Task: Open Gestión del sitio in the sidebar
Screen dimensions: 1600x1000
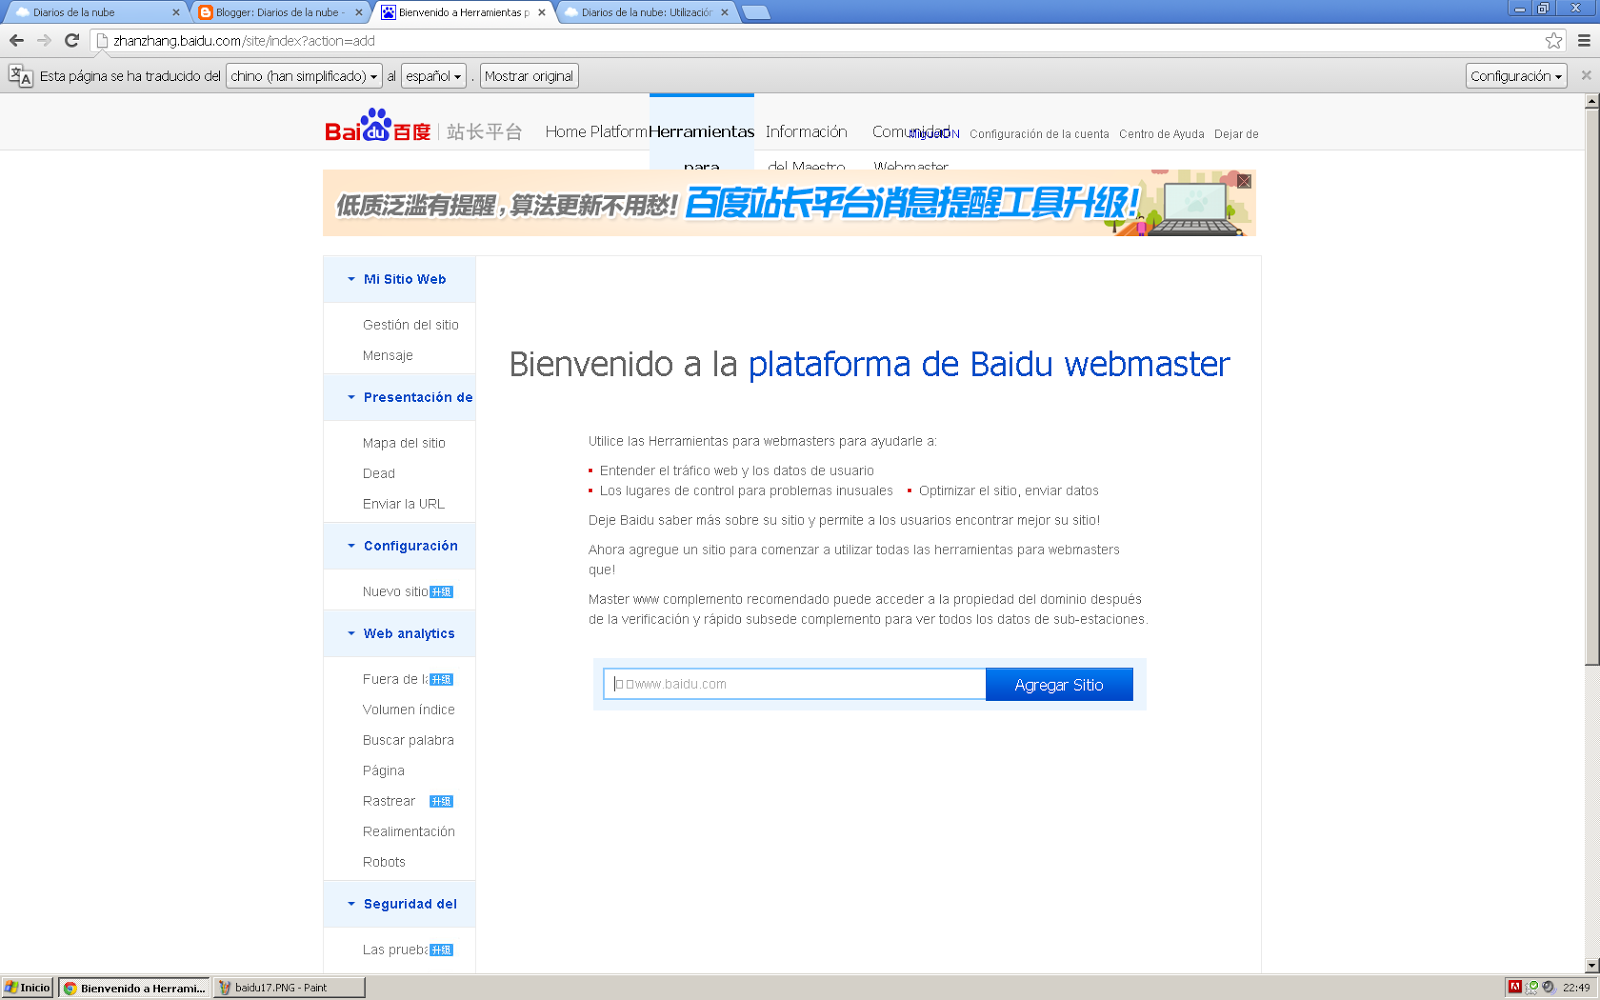Action: point(410,325)
